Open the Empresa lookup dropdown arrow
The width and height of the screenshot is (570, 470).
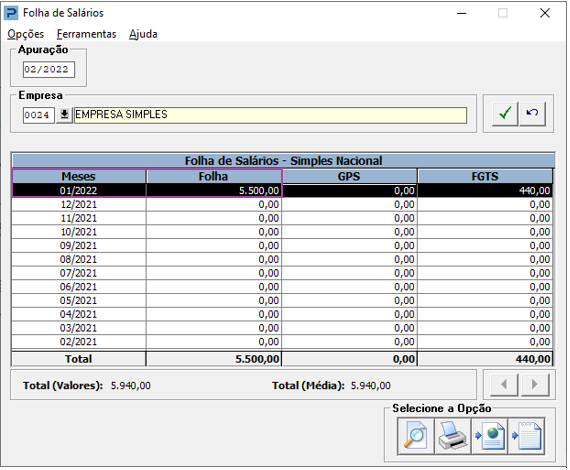(x=64, y=115)
